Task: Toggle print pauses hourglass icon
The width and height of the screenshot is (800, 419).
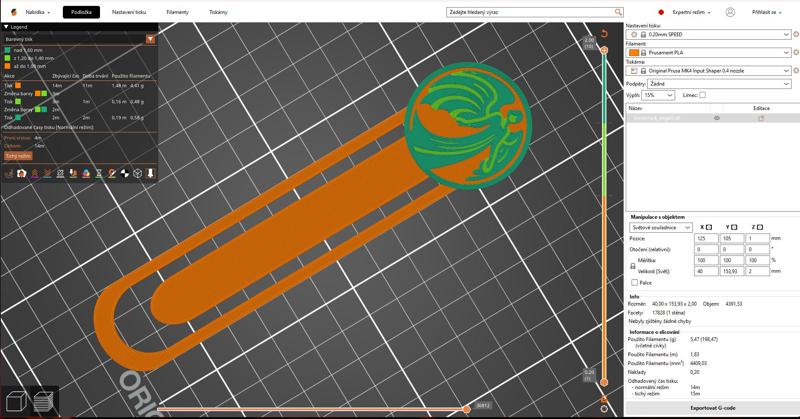Action: point(99,174)
